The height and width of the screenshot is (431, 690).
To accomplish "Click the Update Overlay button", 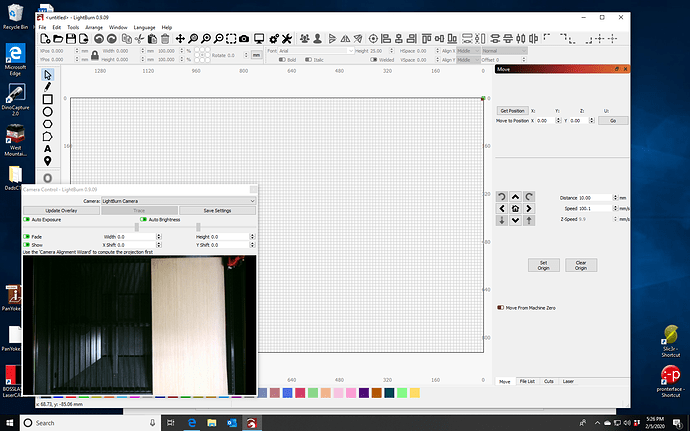I will [x=61, y=210].
